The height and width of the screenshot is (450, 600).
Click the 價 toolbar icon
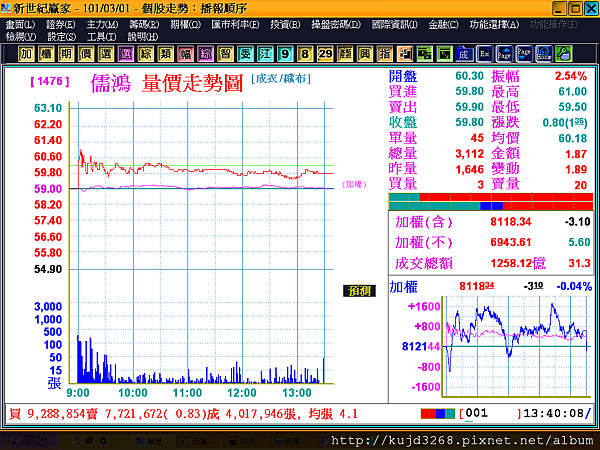click(86, 54)
